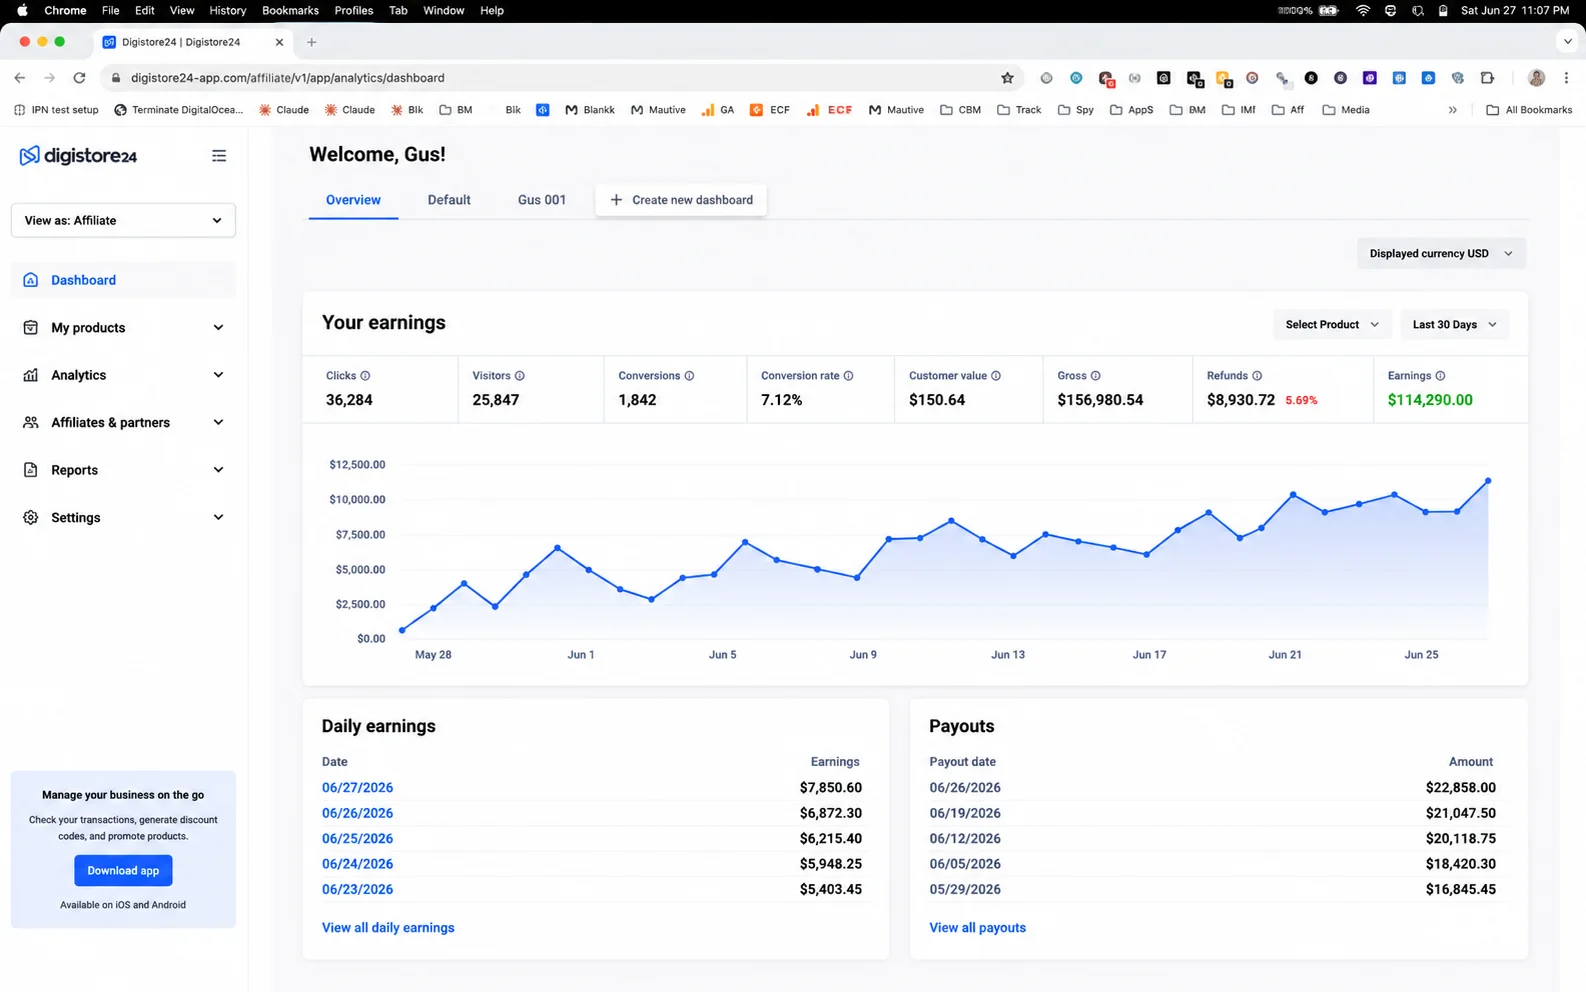Click the Chrome address bar URL

click(x=288, y=78)
